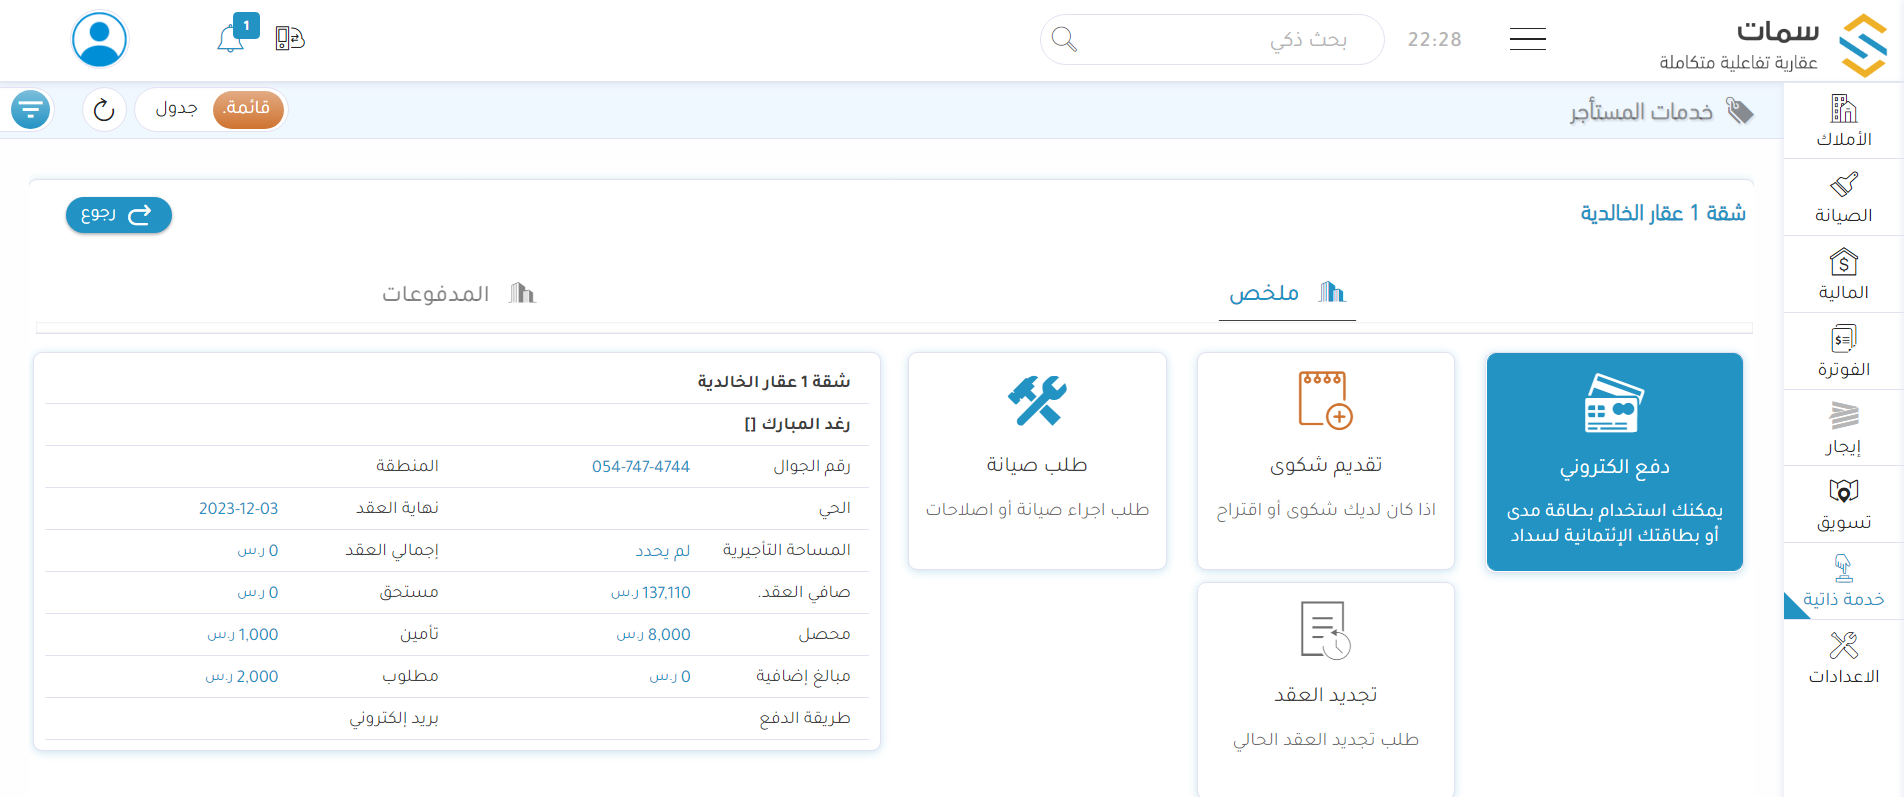The image size is (1904, 797).
Task: Click the page title شقة 1 عقار الخالدية
Action: pyautogui.click(x=1663, y=213)
